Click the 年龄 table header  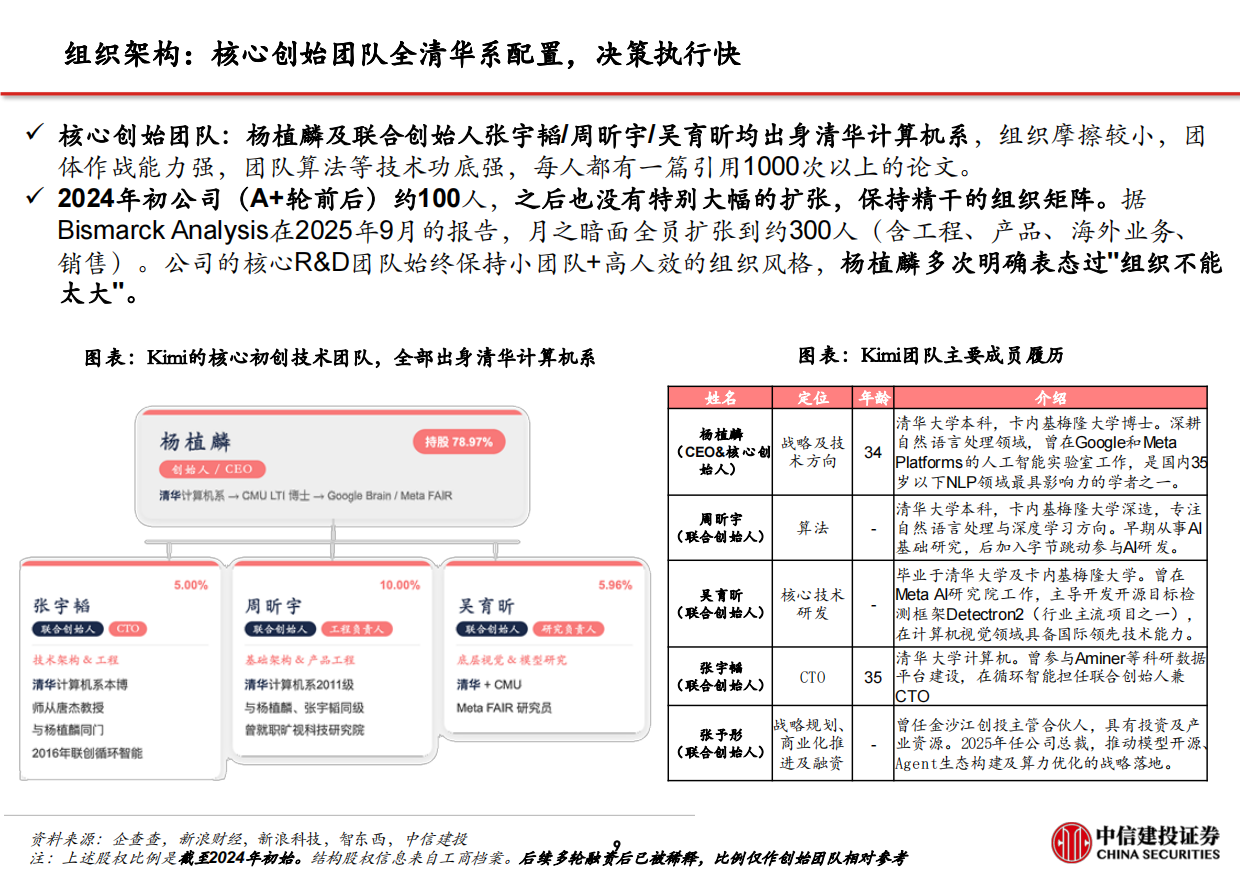coord(873,397)
